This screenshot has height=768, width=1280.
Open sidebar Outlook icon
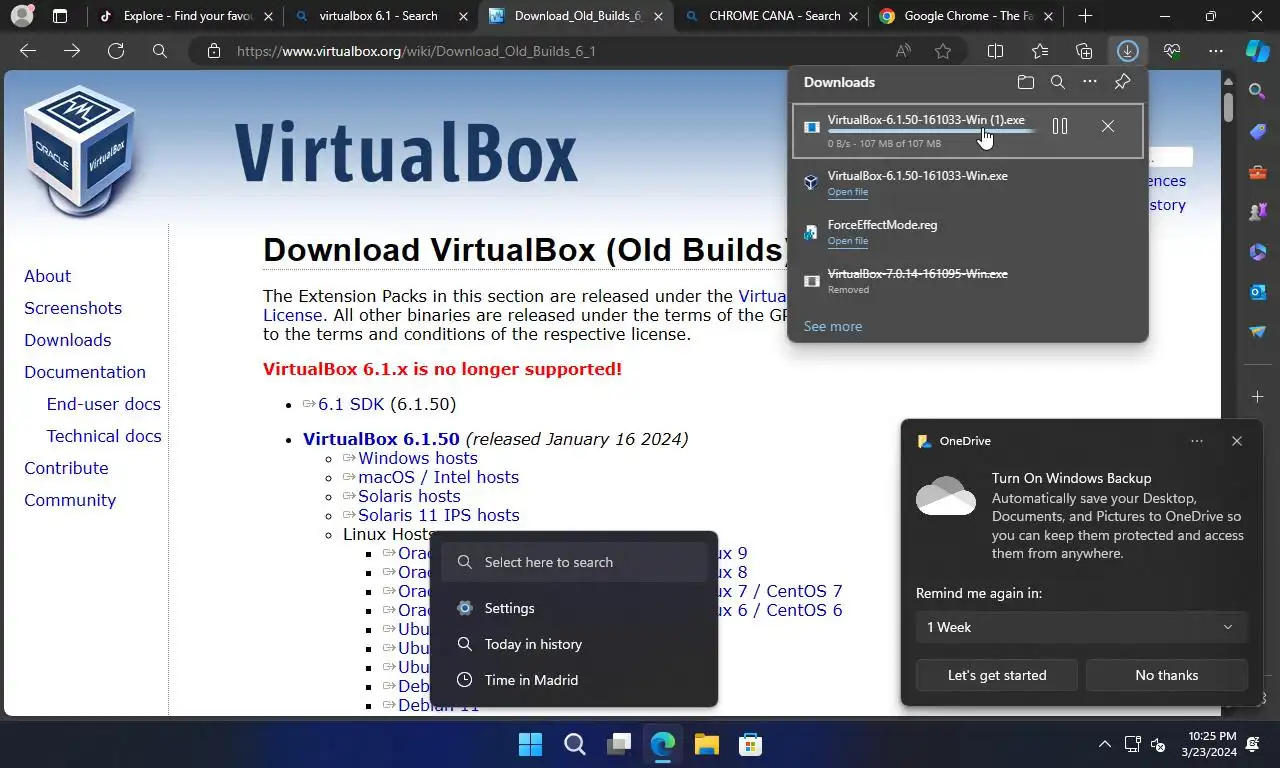point(1258,292)
